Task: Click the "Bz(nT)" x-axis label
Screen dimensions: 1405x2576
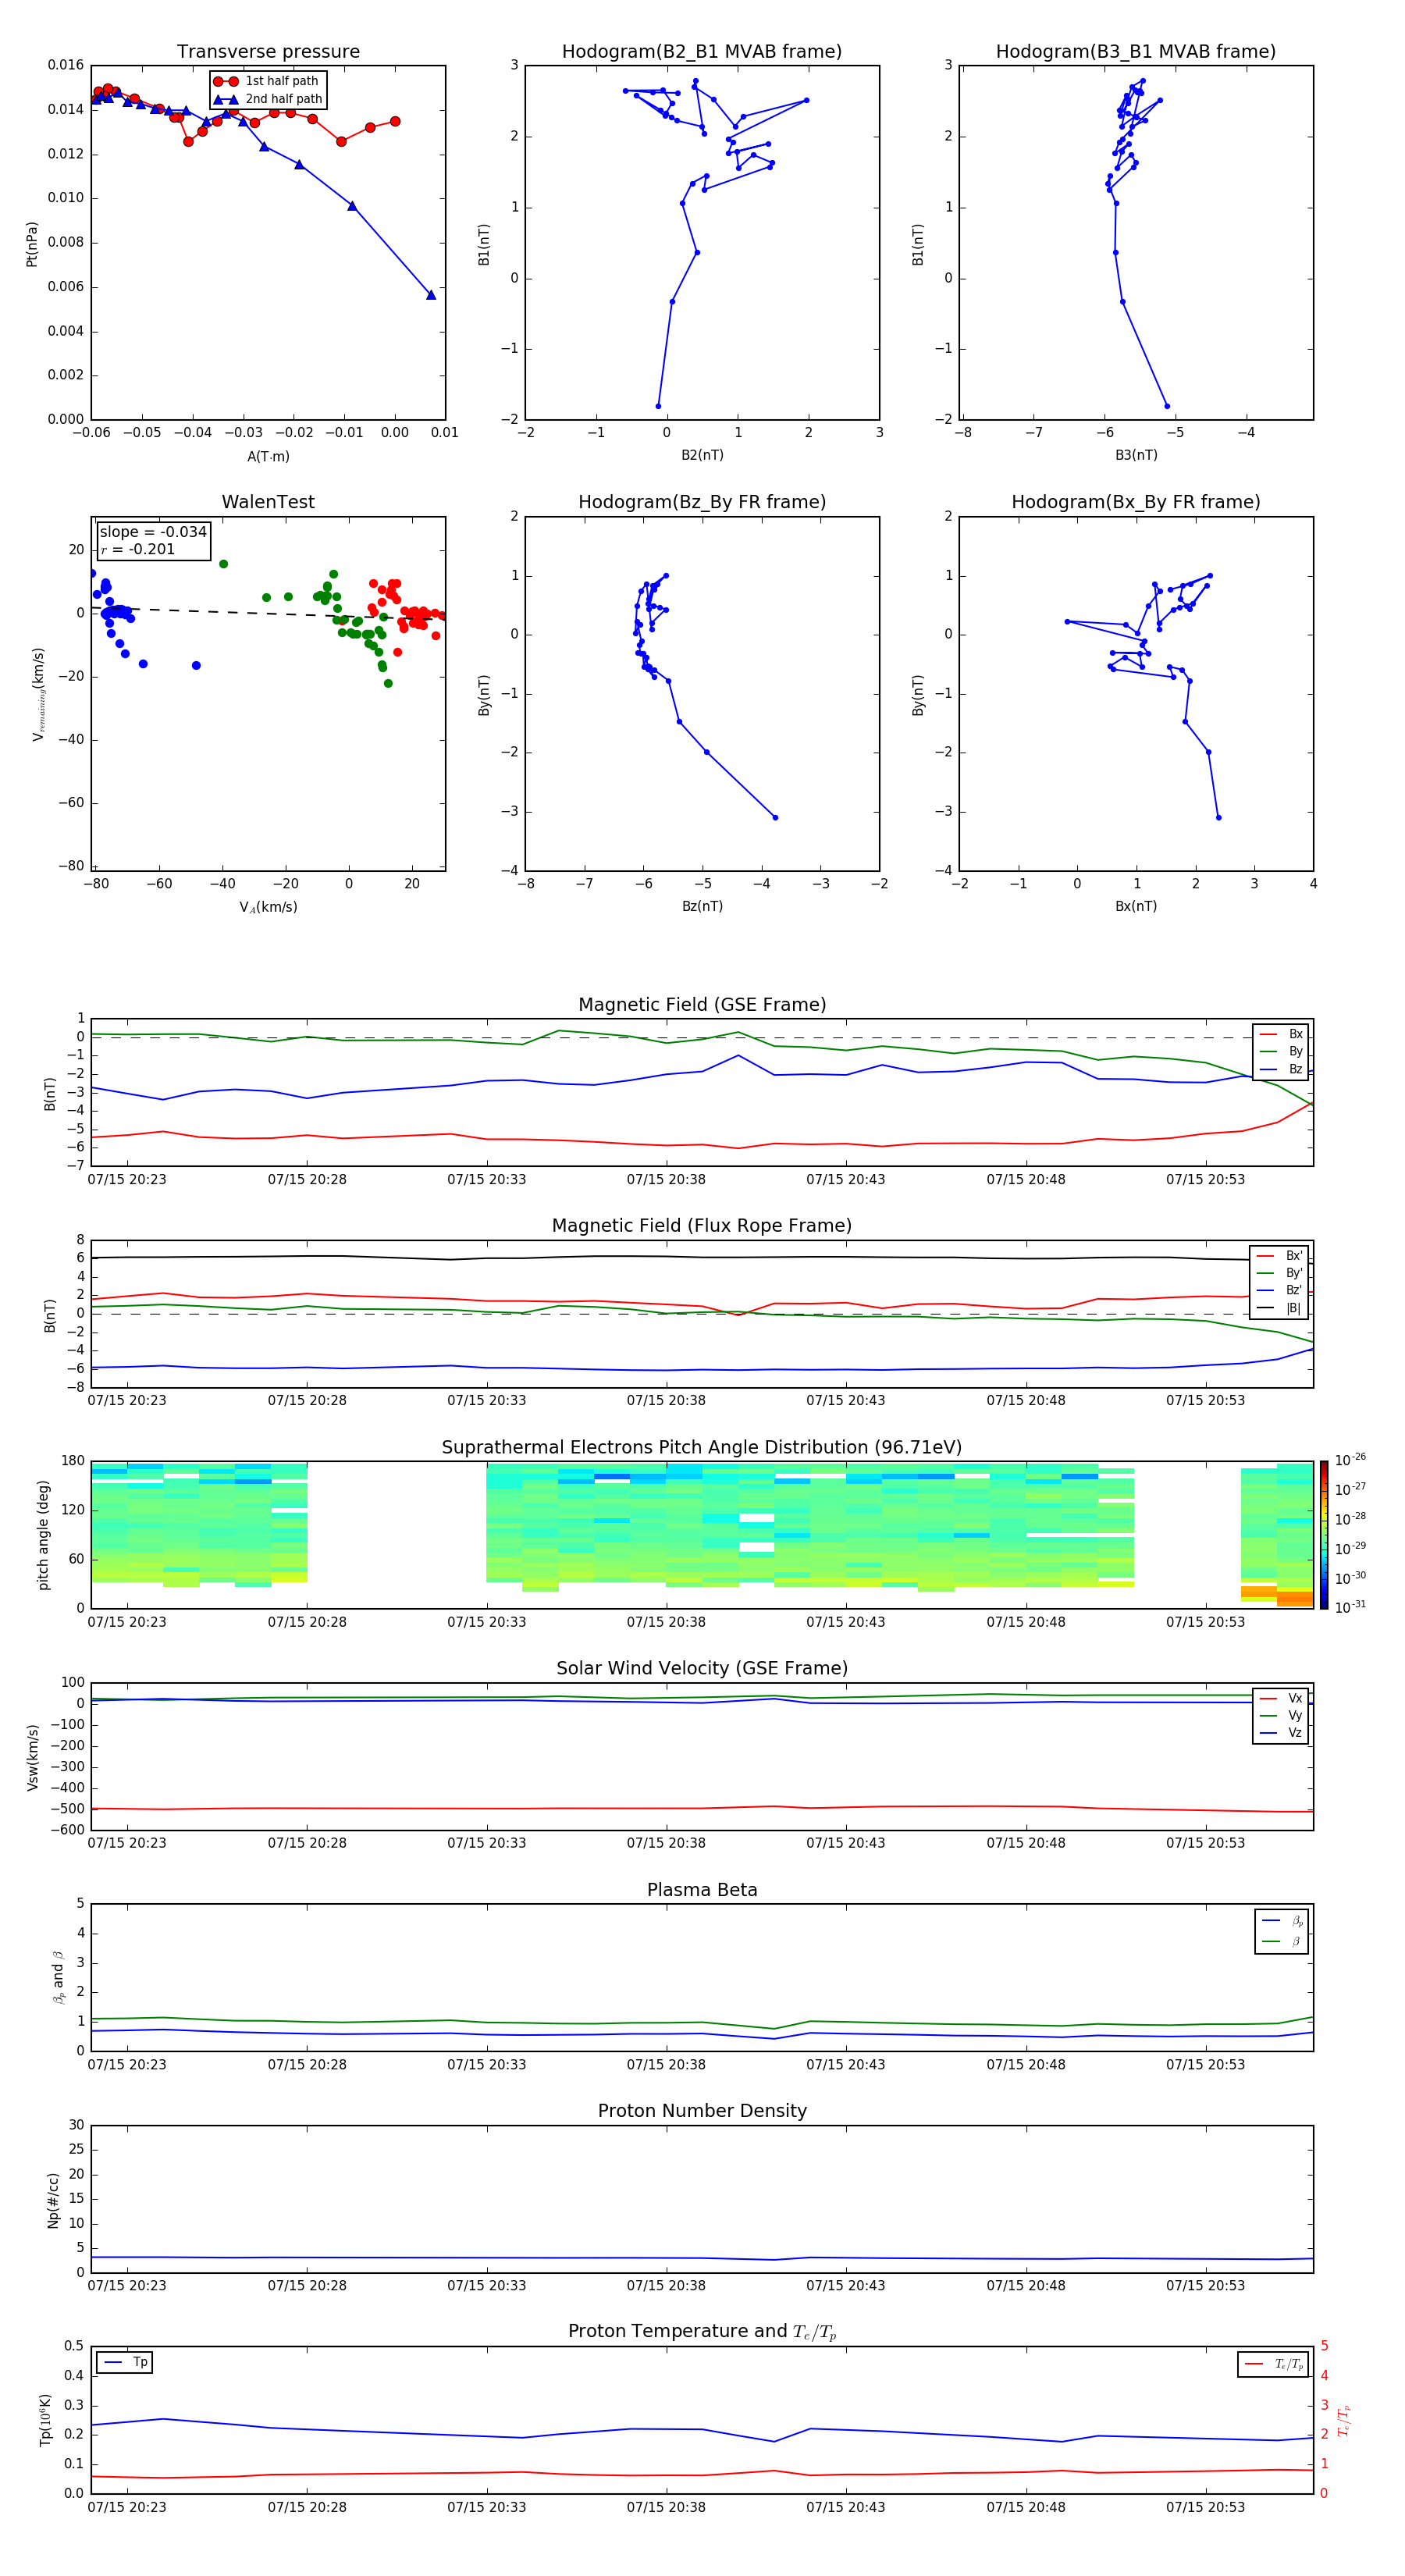Action: (702, 907)
